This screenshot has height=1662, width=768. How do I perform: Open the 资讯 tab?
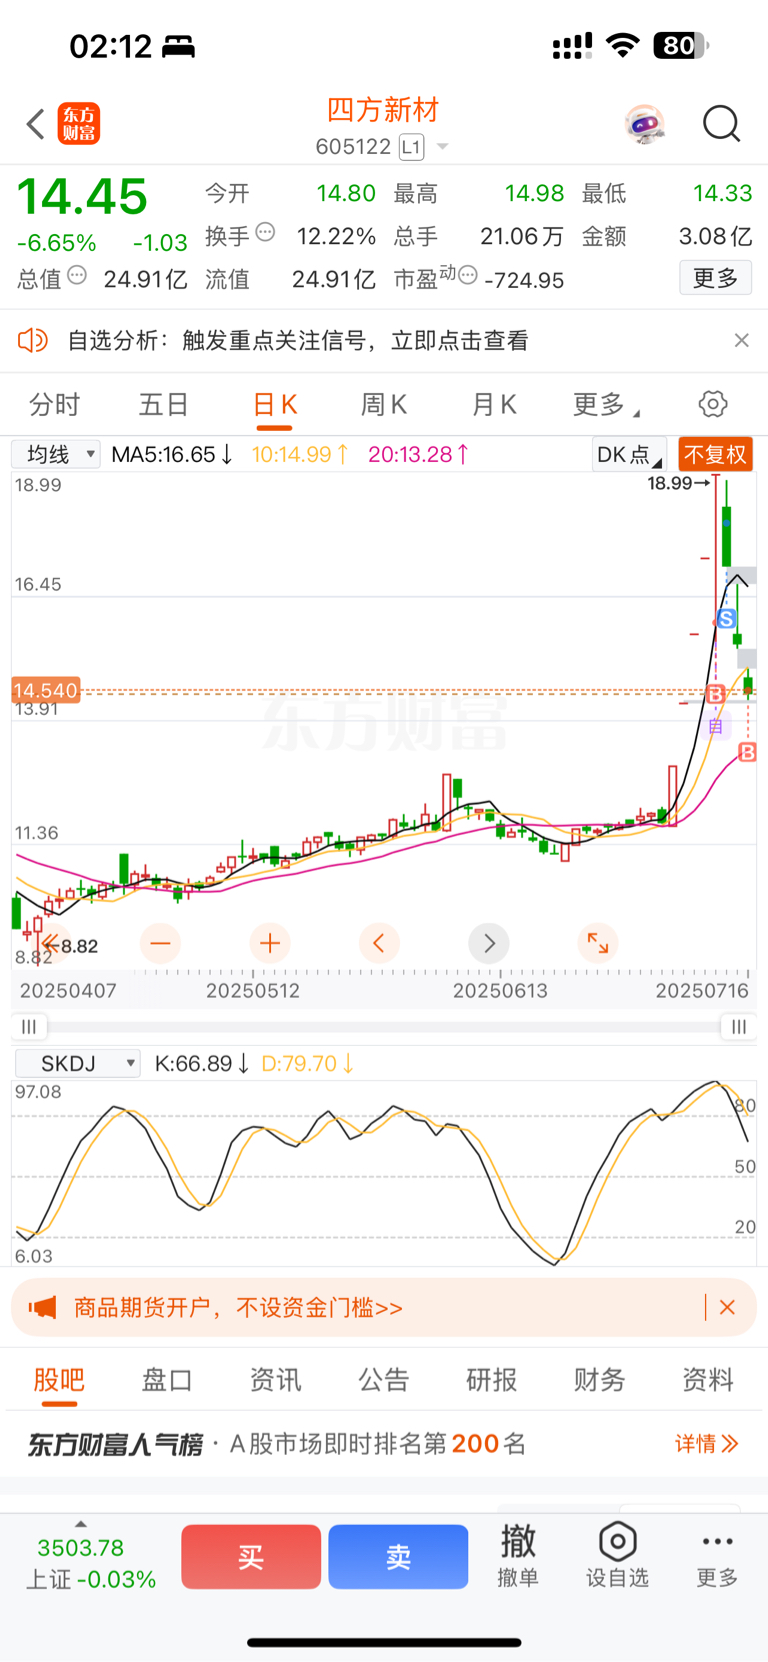(275, 1380)
